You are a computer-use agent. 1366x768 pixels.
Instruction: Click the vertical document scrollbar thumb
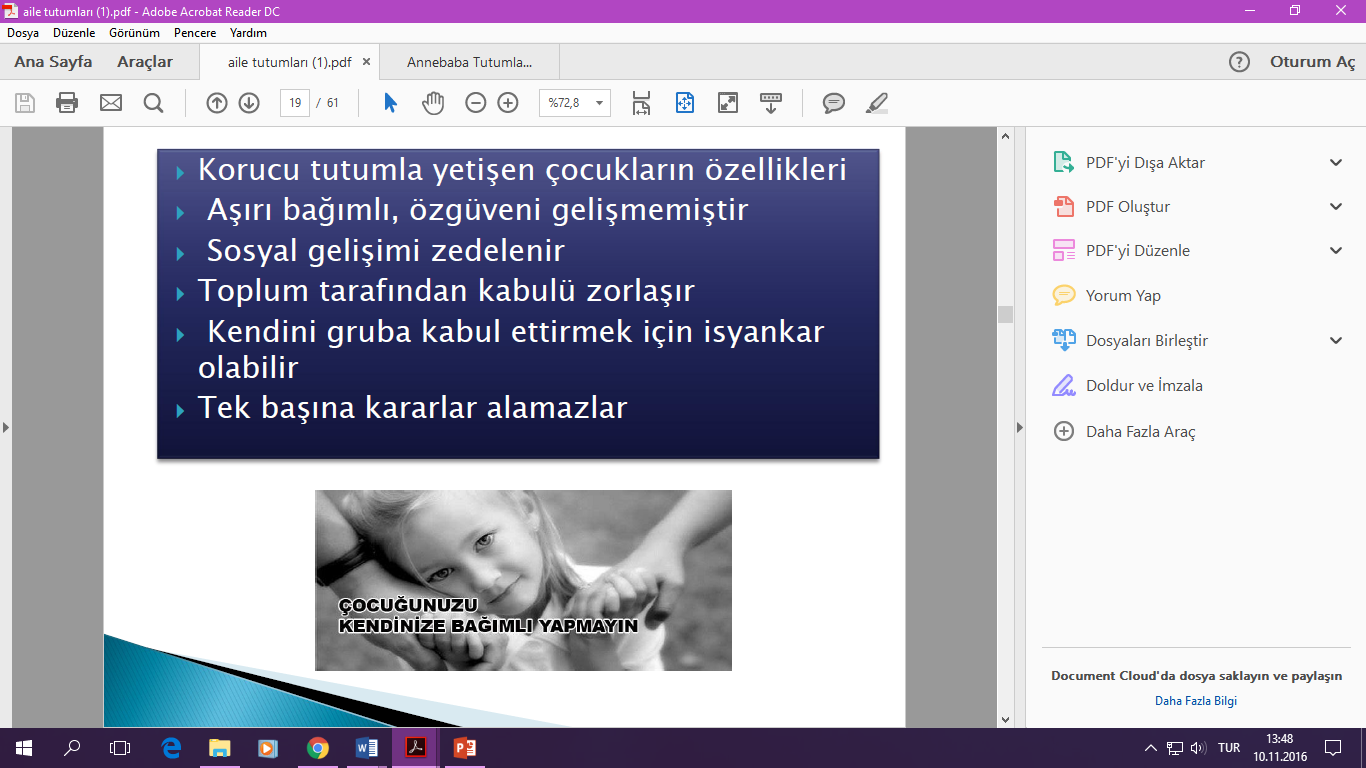(1005, 314)
